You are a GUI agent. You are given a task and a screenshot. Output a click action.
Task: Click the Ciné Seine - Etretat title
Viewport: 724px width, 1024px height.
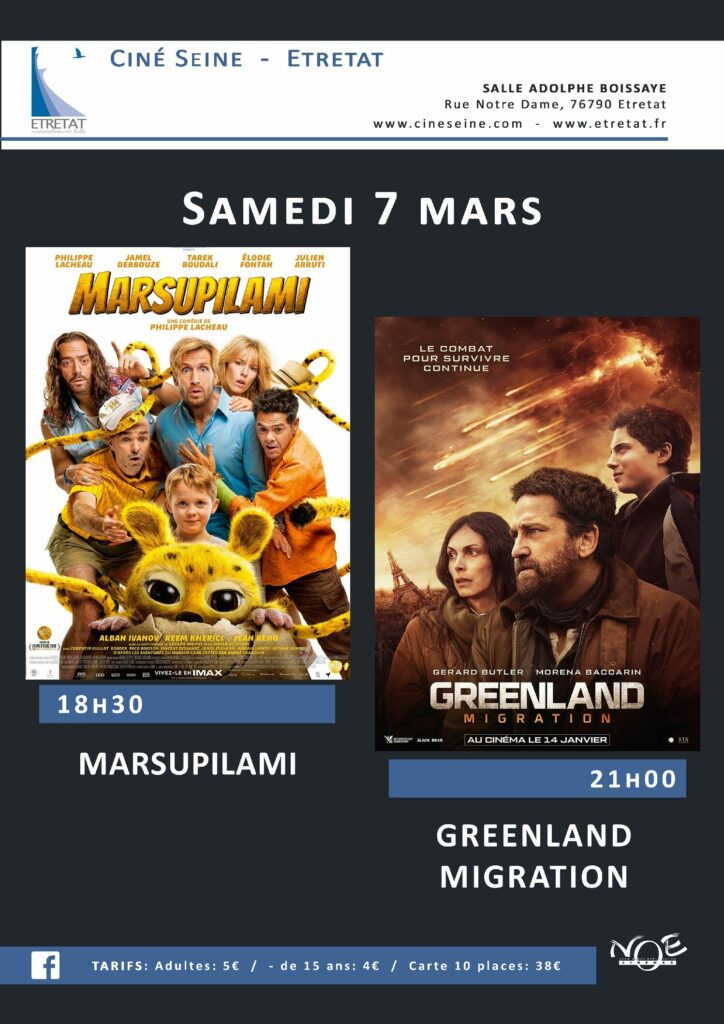tap(246, 59)
